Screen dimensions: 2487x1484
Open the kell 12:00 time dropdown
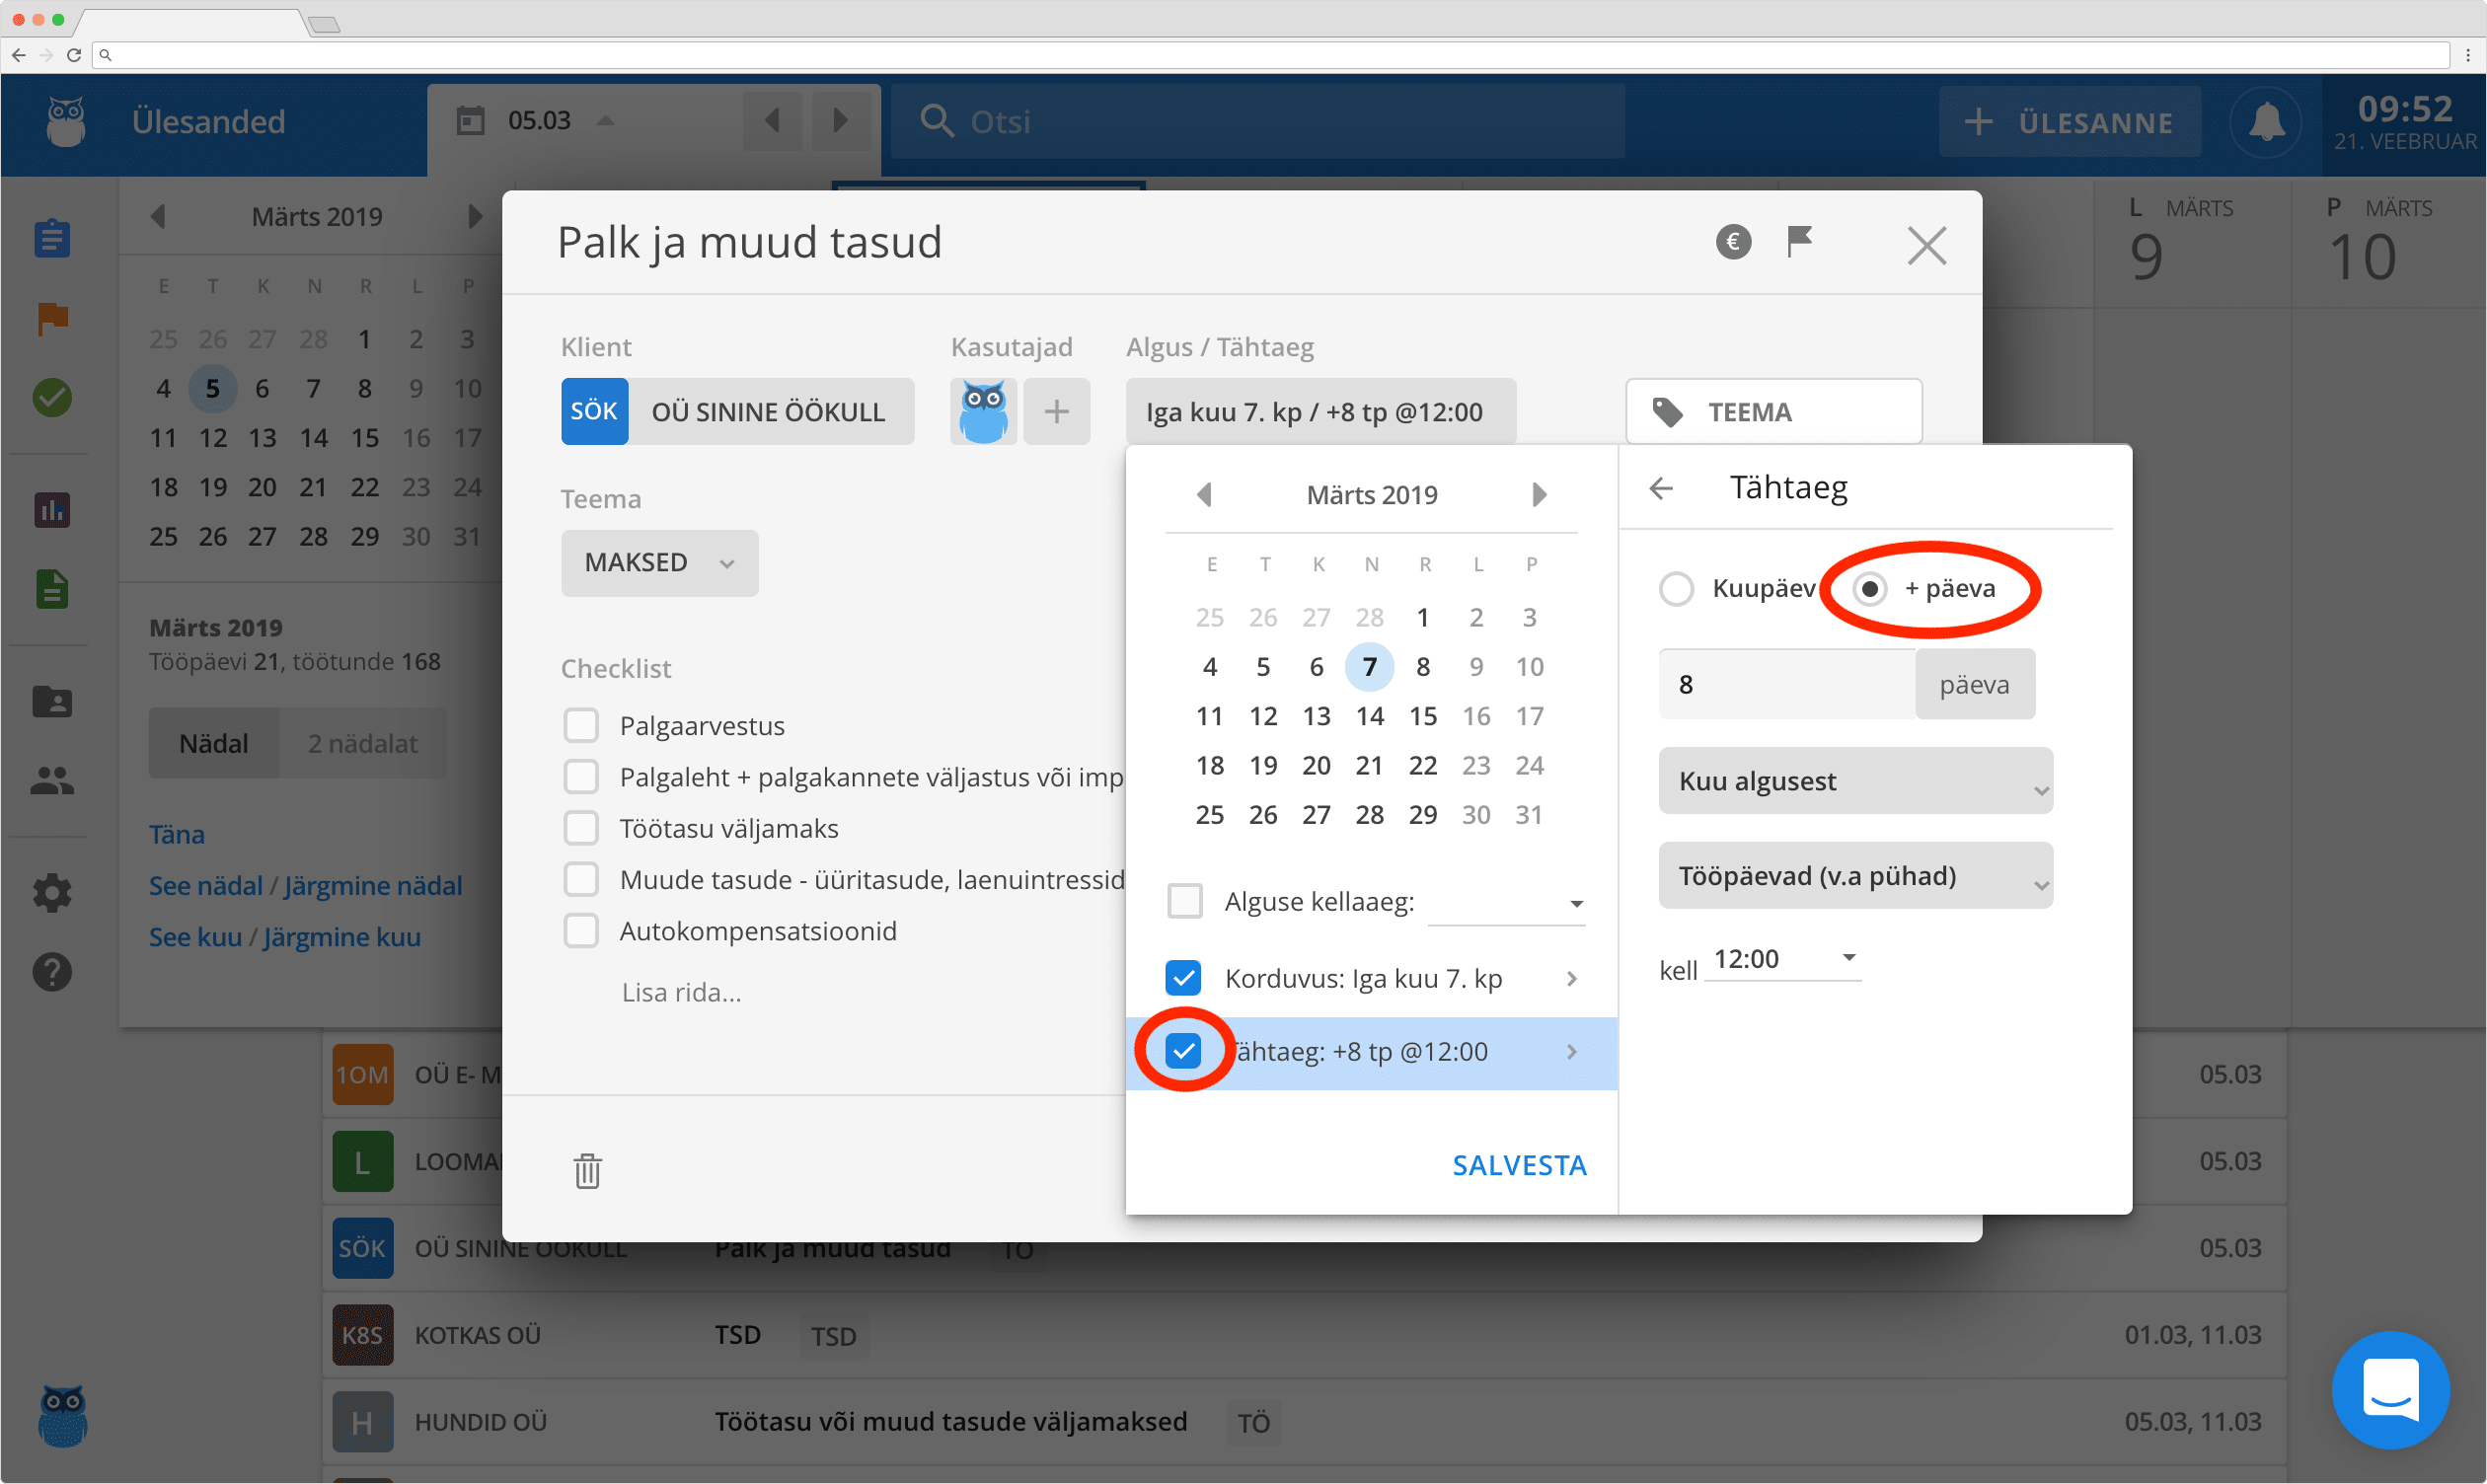click(1782, 959)
